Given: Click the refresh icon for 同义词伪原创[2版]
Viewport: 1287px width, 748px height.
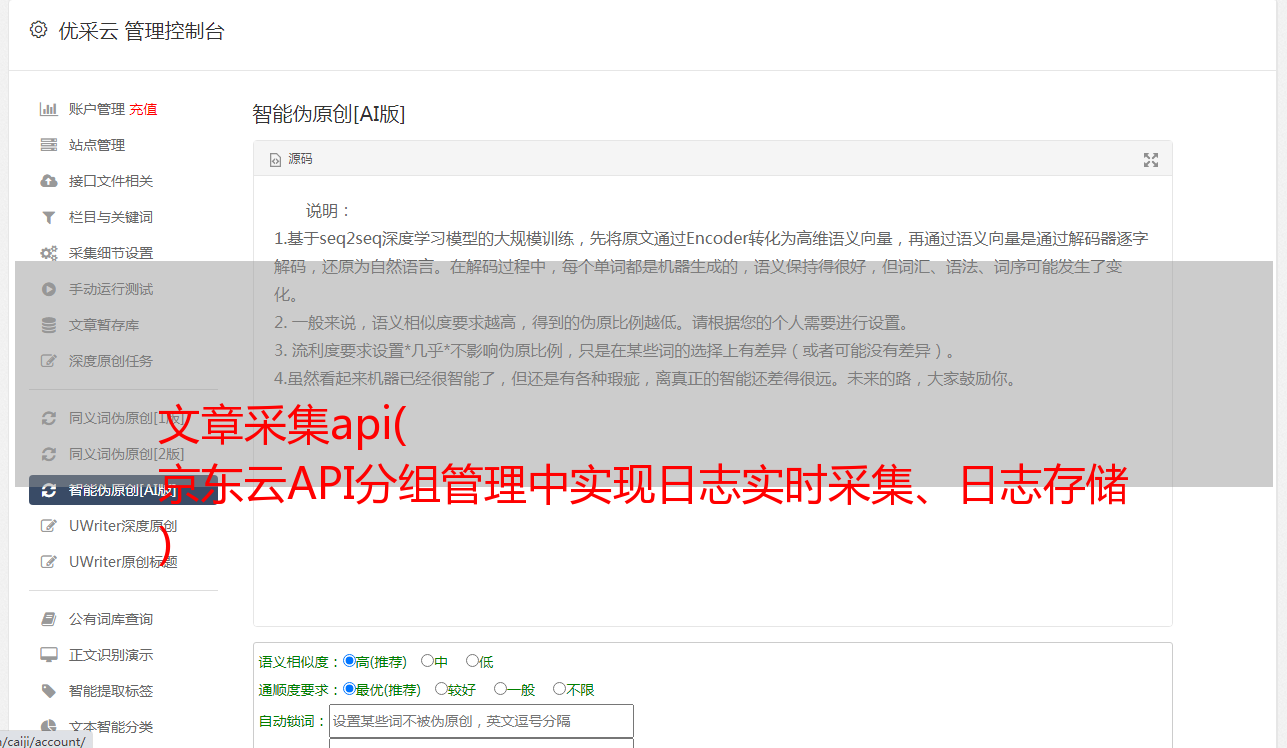Looking at the screenshot, I should (x=48, y=454).
